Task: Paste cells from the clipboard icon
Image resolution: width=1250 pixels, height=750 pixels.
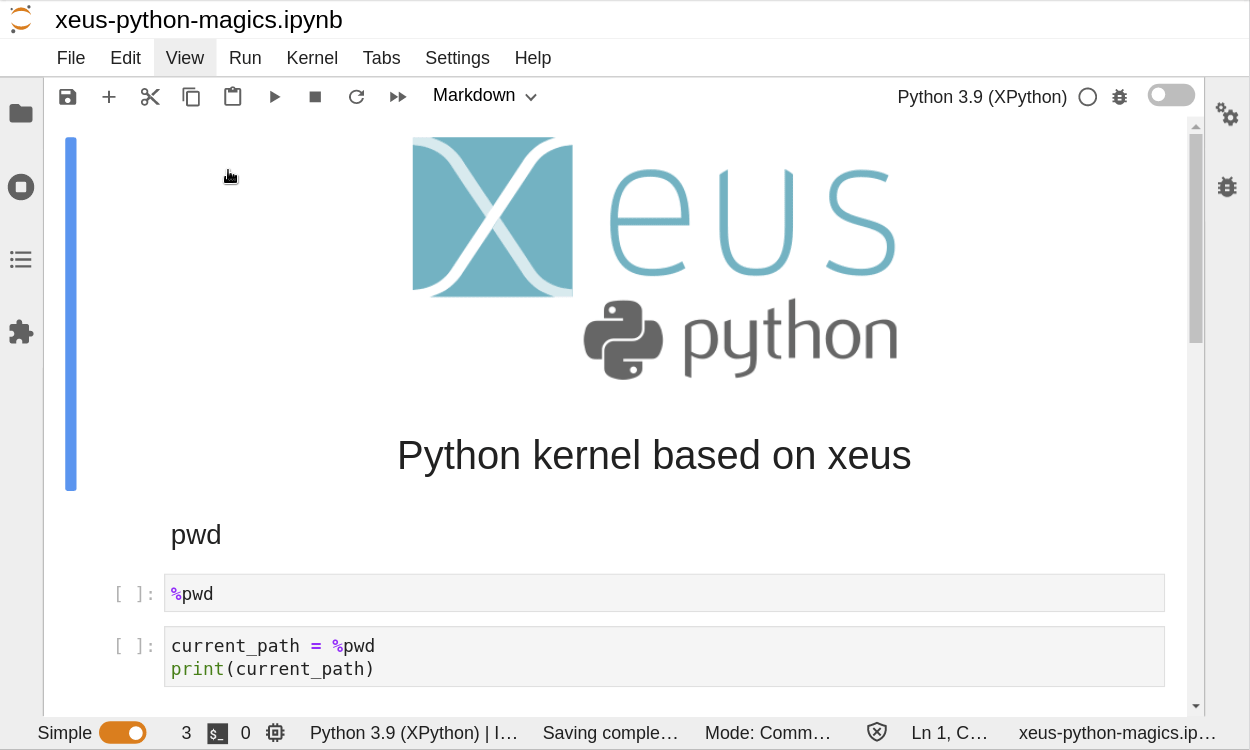Action: tap(232, 97)
